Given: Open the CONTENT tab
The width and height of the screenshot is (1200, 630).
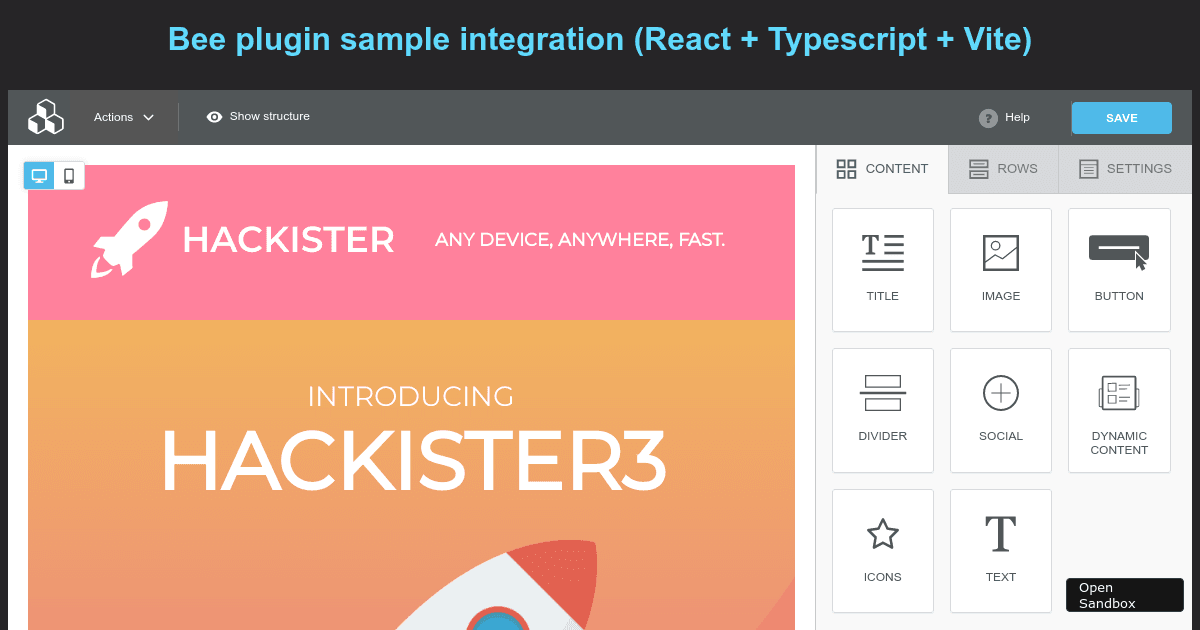Looking at the screenshot, I should point(882,169).
